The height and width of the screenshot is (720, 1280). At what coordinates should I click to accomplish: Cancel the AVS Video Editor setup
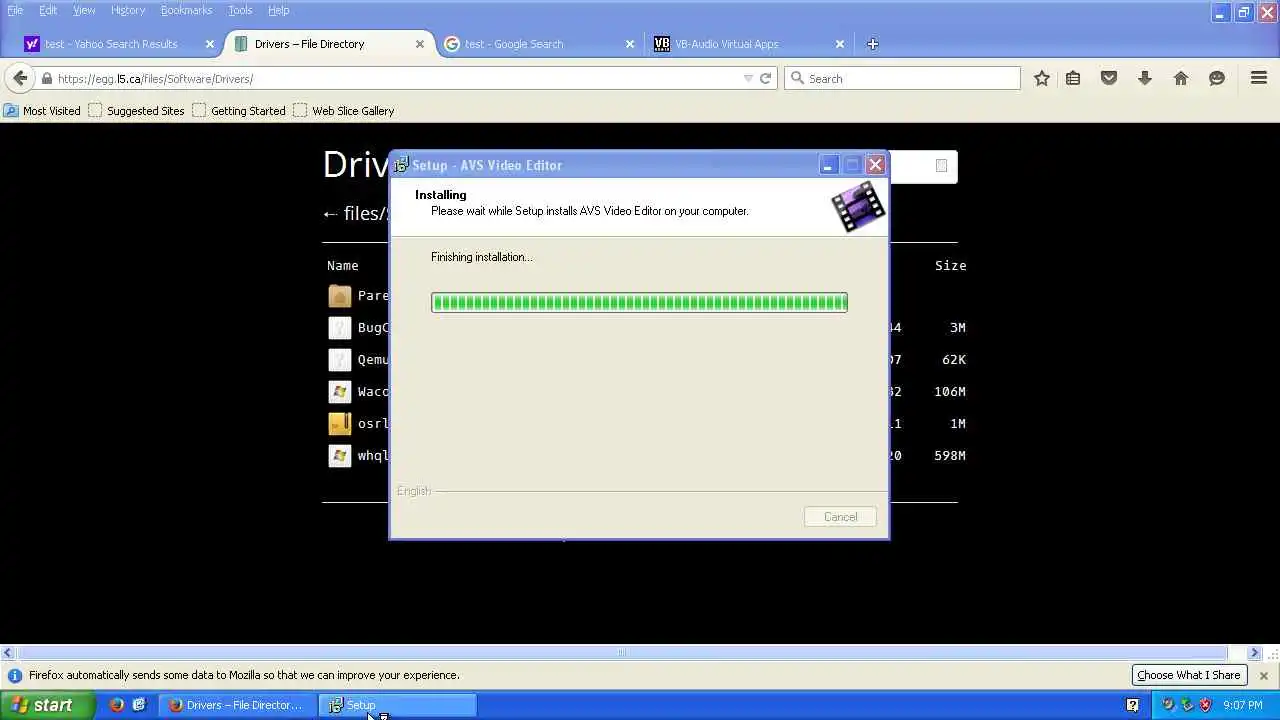[840, 517]
